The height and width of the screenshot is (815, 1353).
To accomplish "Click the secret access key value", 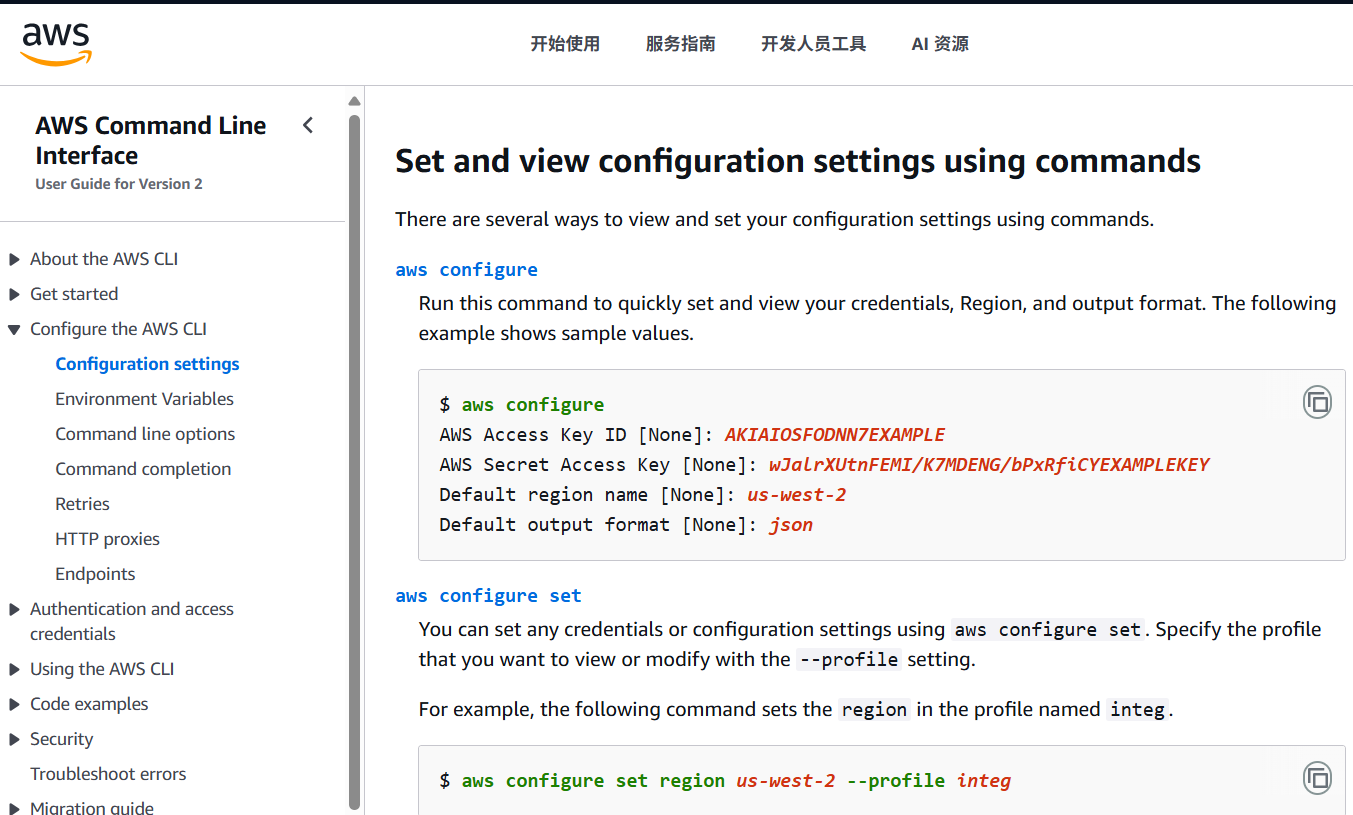I will pos(989,465).
